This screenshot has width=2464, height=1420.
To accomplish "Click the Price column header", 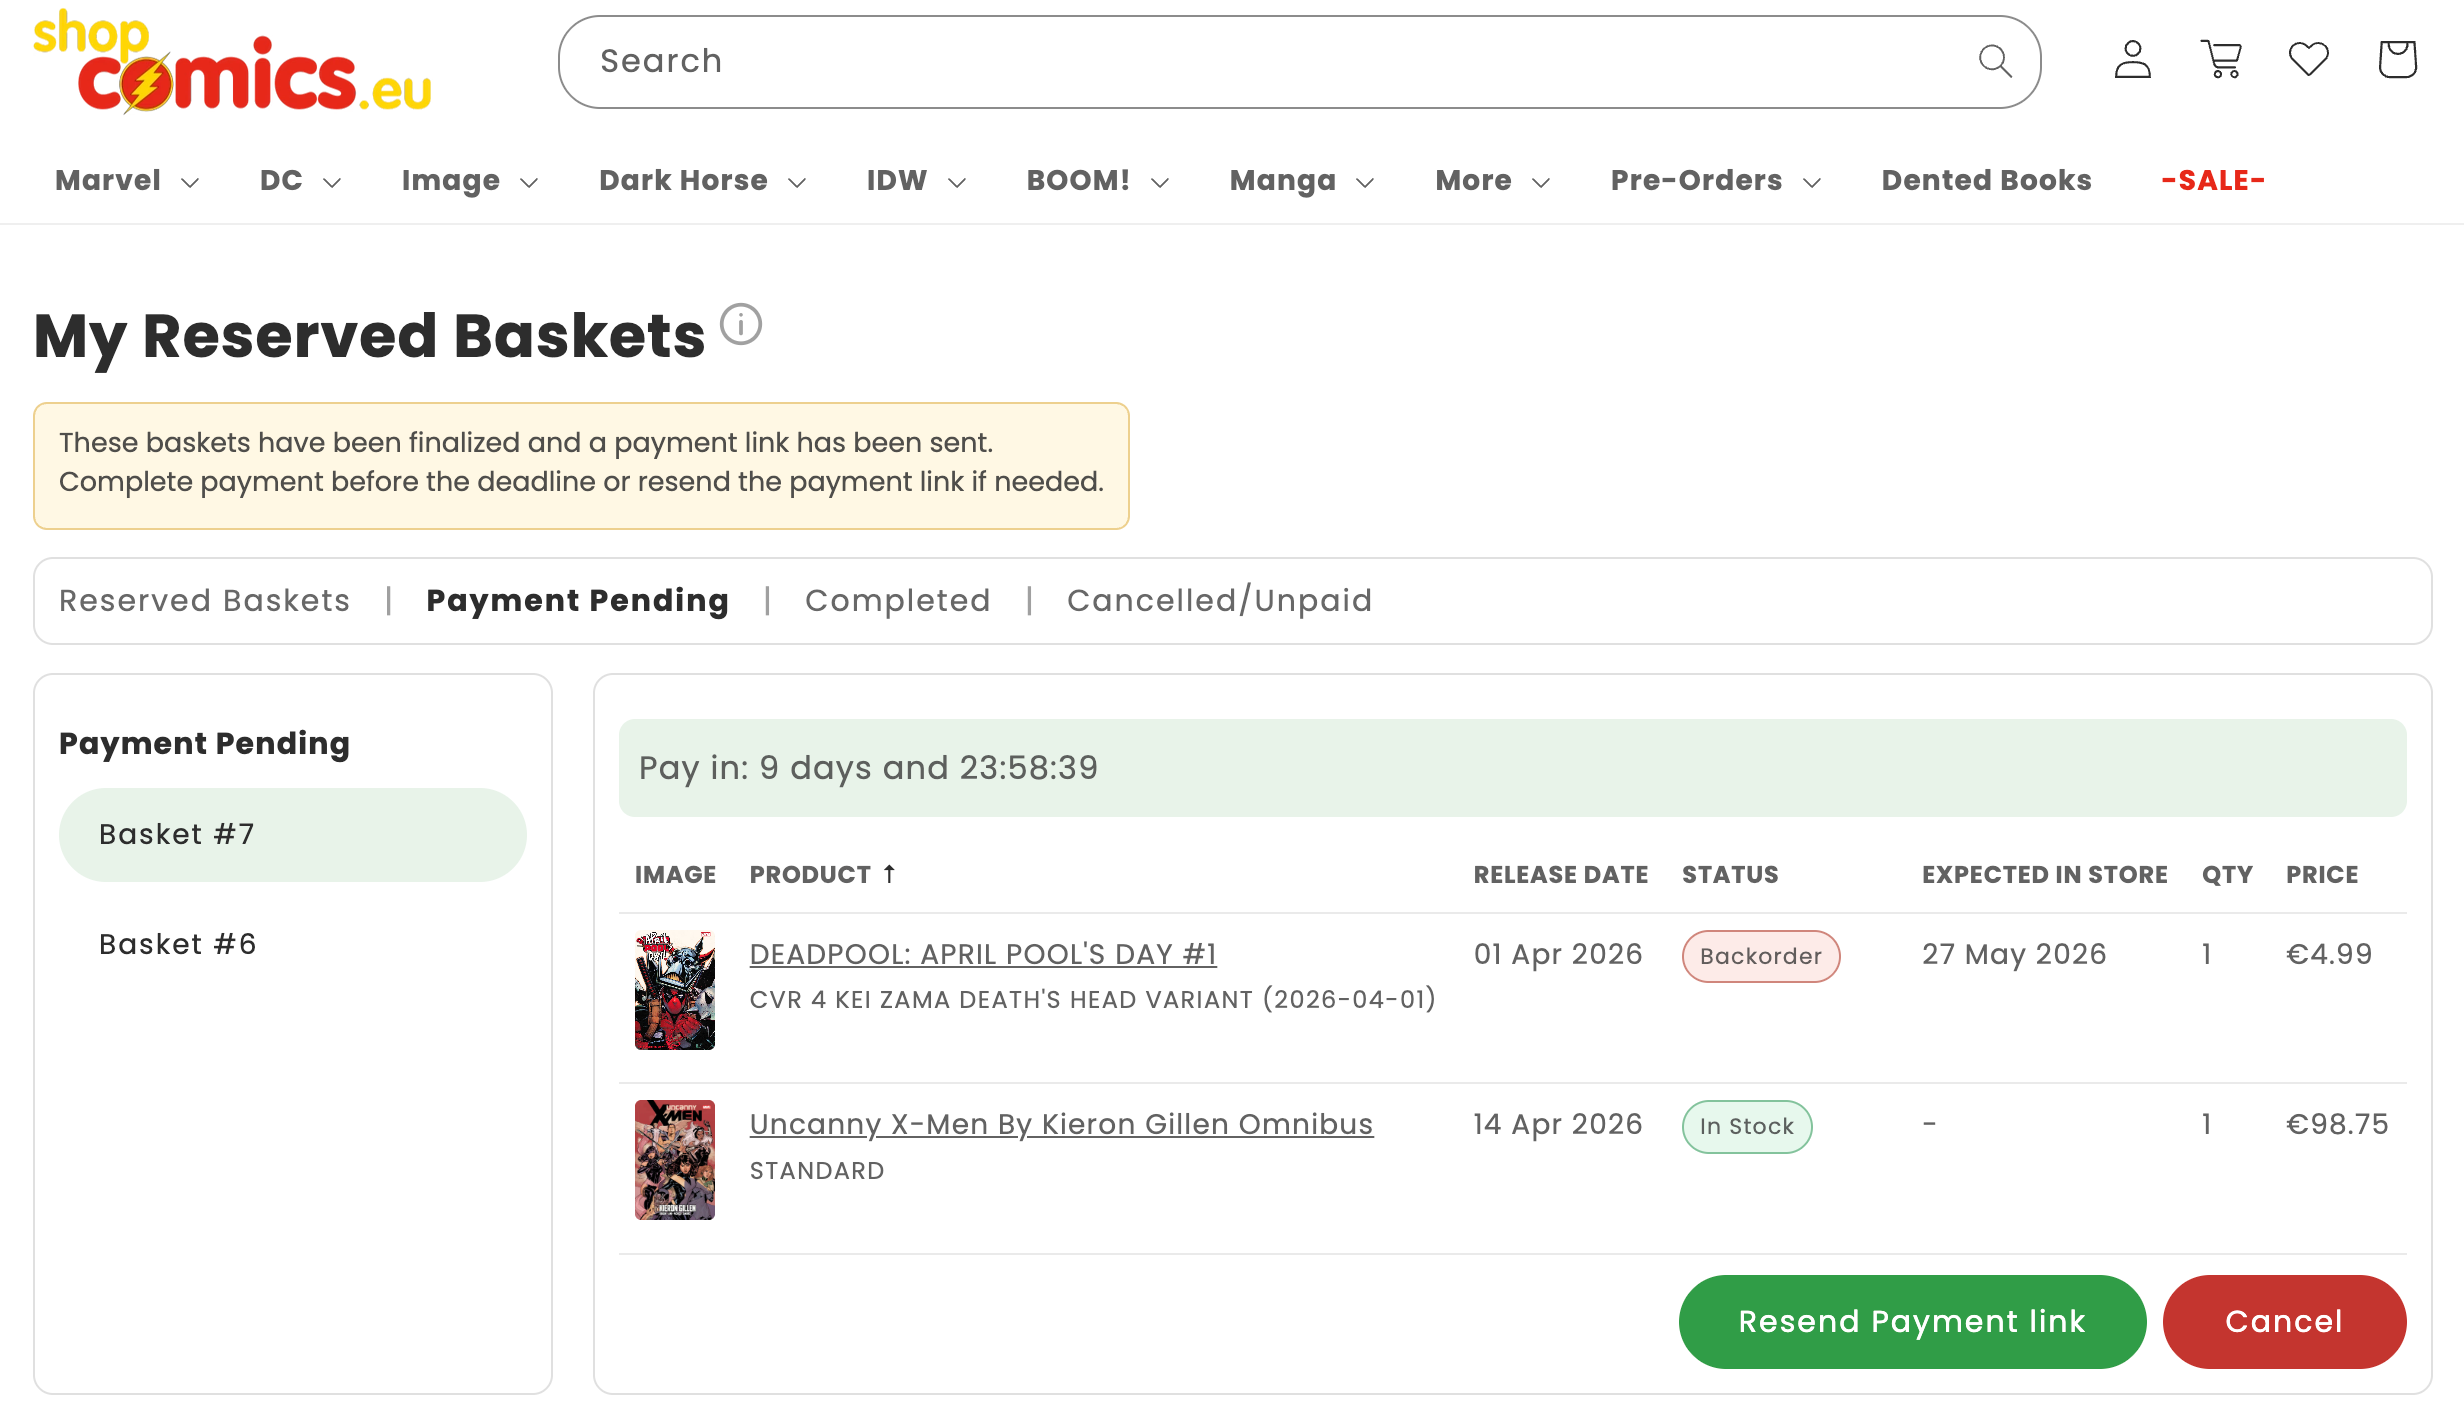I will coord(2322,875).
